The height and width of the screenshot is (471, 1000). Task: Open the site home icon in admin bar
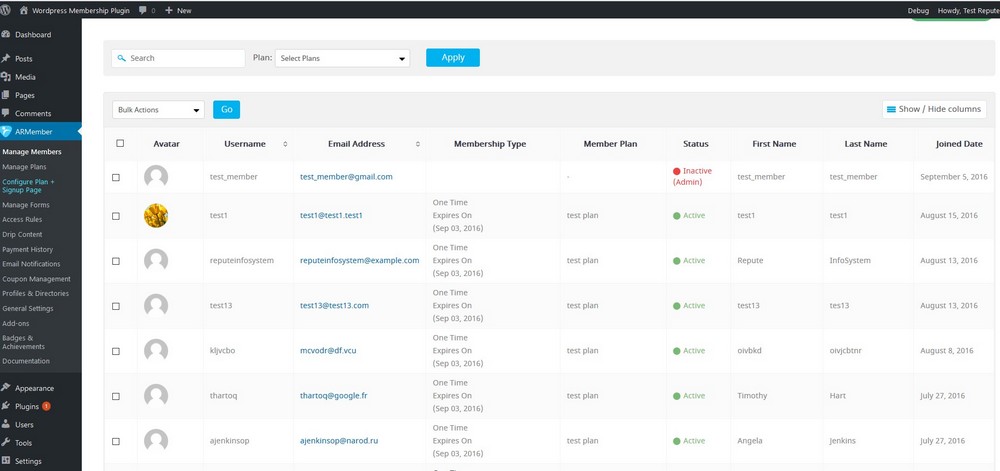coord(24,10)
